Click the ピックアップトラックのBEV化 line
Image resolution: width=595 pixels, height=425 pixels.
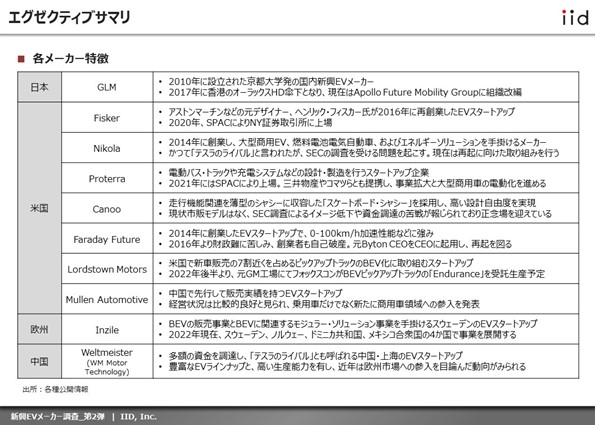click(x=321, y=263)
